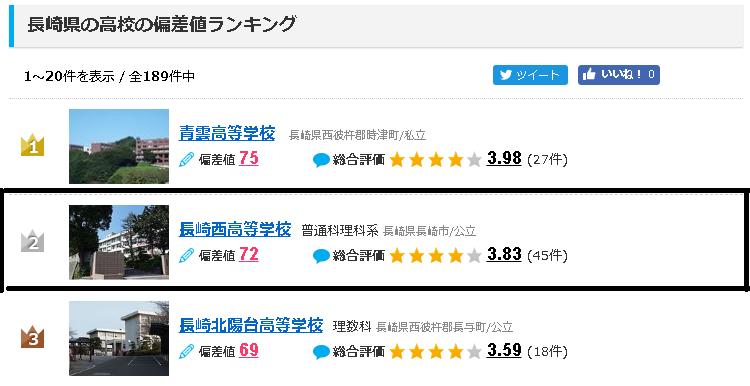Viewport: 750px width, 386px height.
Task: Click the 長崎北陽台高等学校 building photo
Action: pyautogui.click(x=119, y=338)
